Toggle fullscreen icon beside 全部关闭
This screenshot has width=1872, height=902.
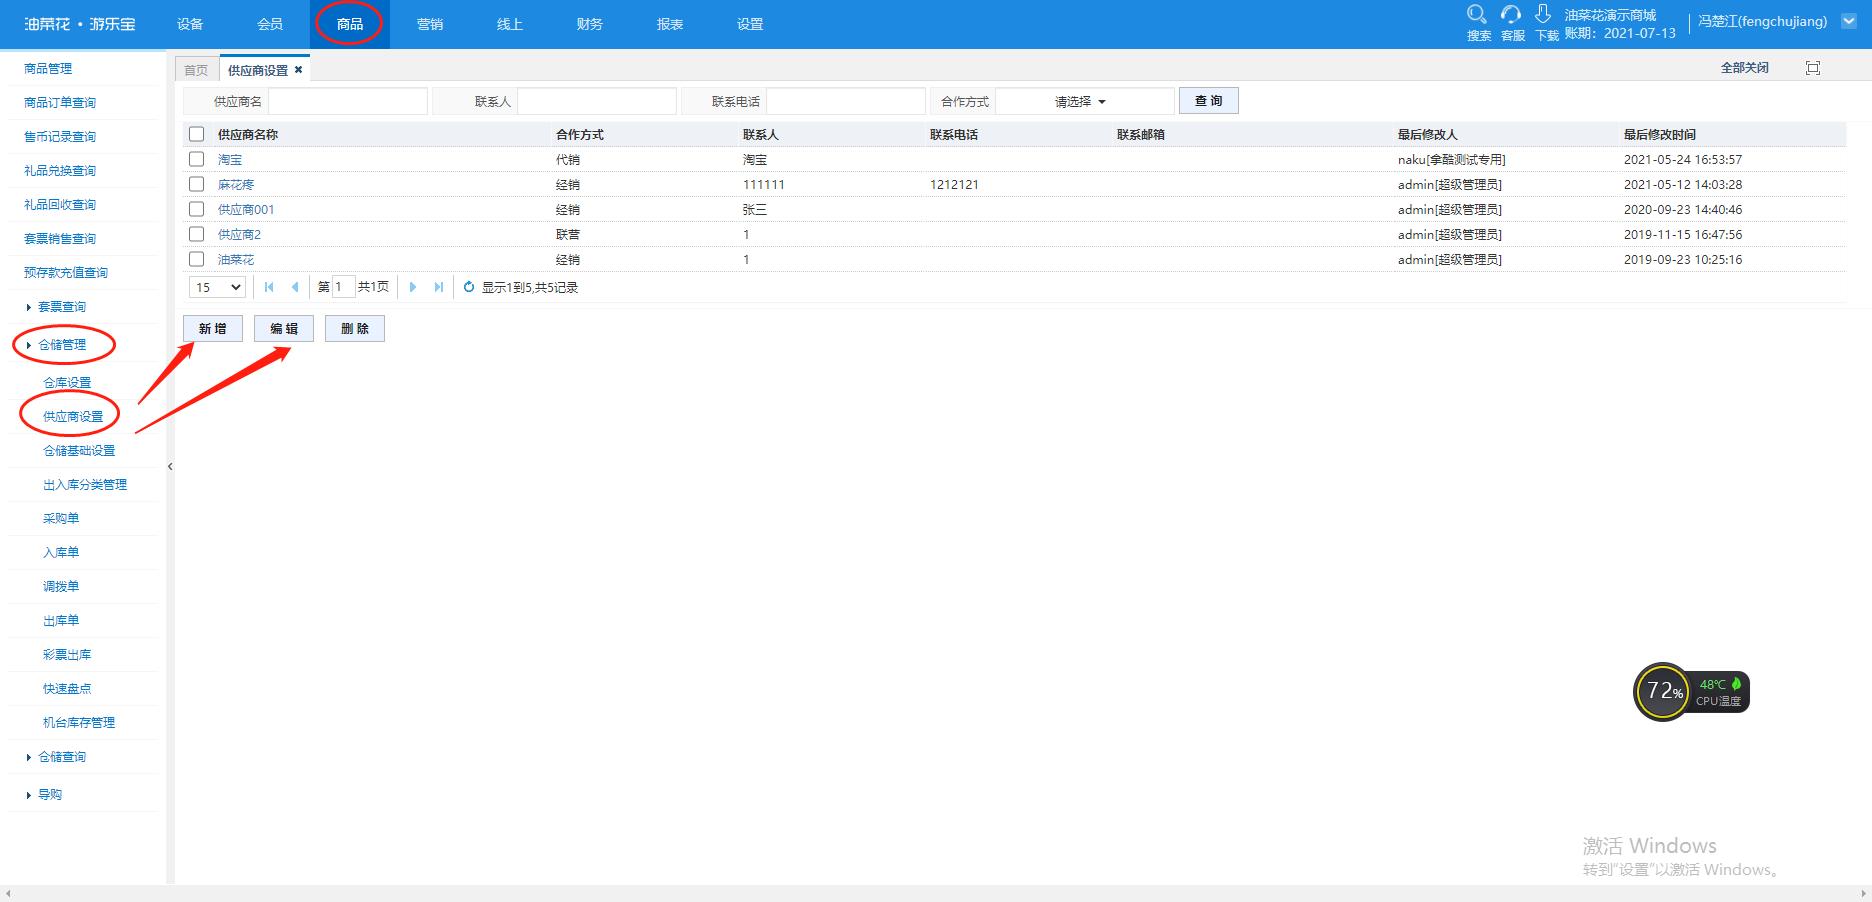click(1813, 68)
